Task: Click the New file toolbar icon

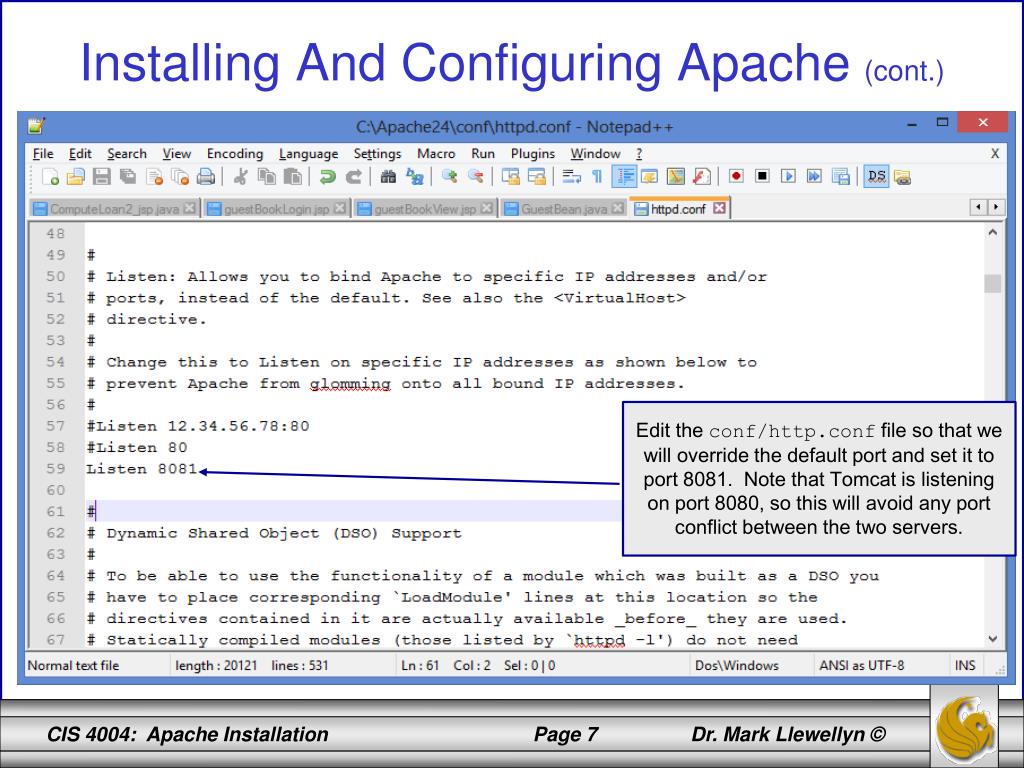Action: coord(50,176)
